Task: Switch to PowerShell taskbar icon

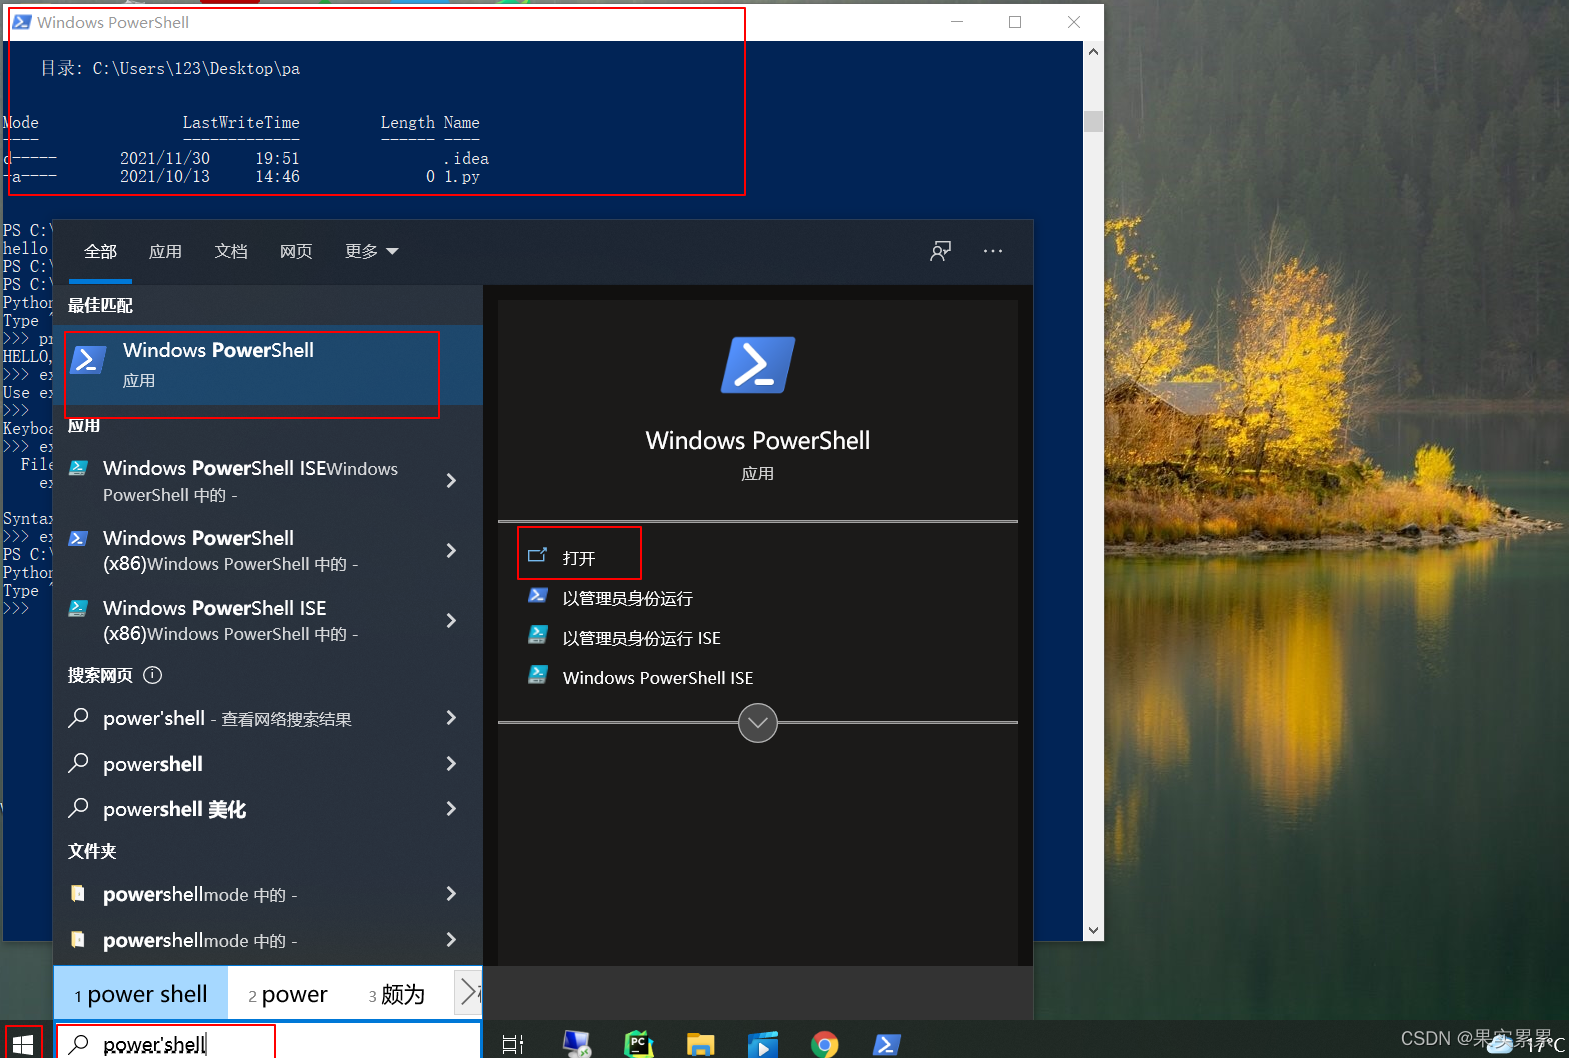Action: (887, 1045)
